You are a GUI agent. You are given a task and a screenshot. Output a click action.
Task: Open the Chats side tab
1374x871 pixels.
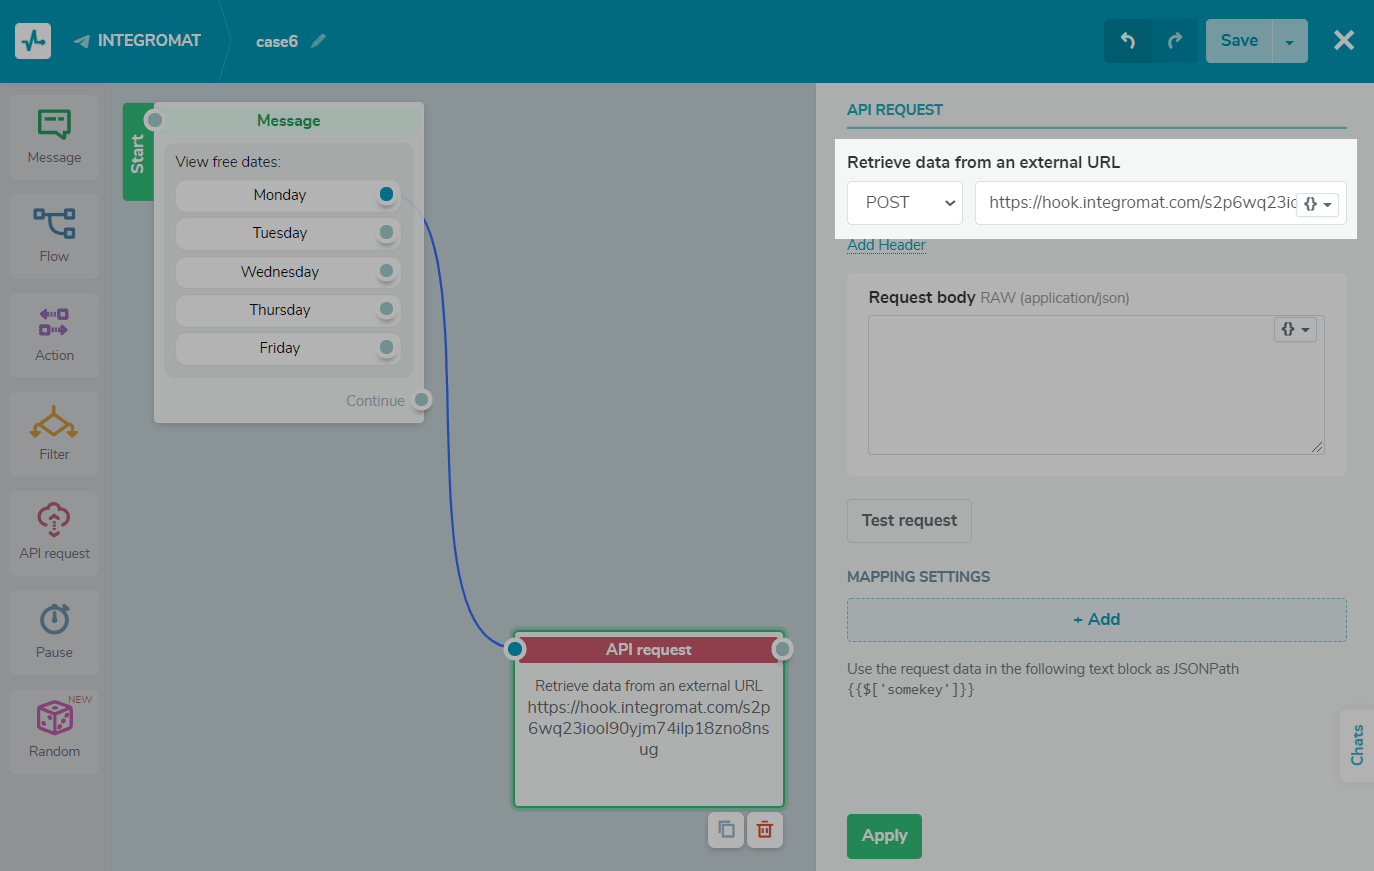1357,745
